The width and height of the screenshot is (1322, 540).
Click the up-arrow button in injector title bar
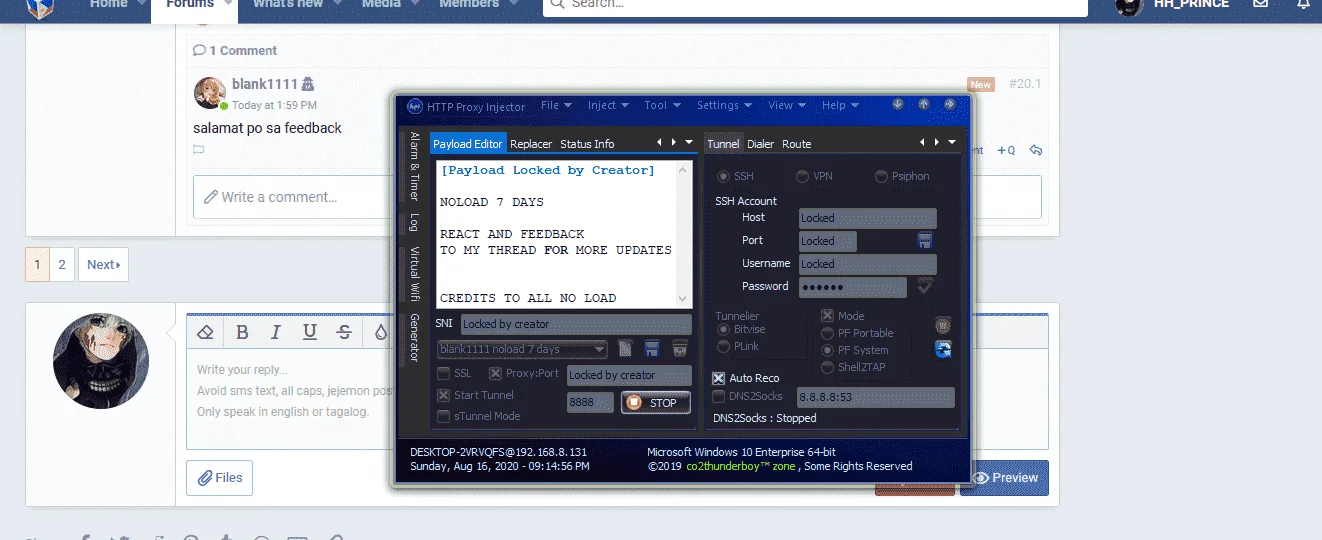(924, 104)
